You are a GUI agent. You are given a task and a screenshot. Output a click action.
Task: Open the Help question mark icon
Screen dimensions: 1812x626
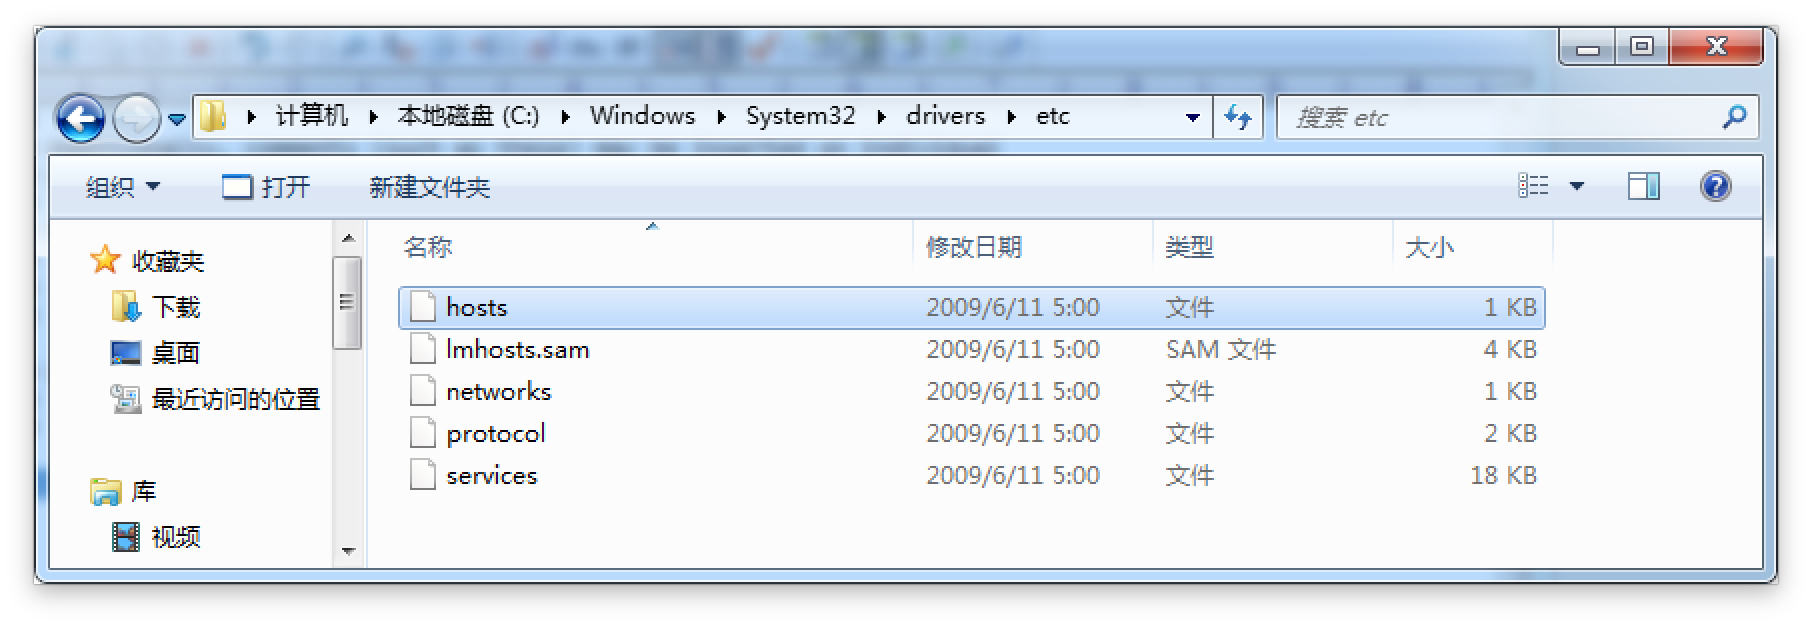(1715, 186)
